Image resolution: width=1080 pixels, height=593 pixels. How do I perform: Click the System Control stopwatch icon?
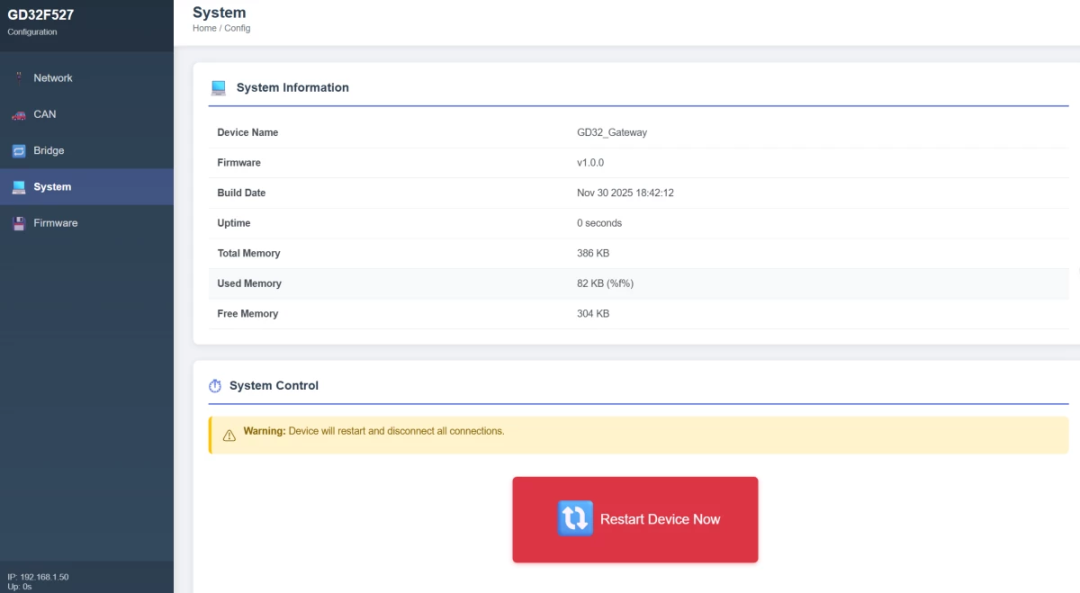coord(215,386)
